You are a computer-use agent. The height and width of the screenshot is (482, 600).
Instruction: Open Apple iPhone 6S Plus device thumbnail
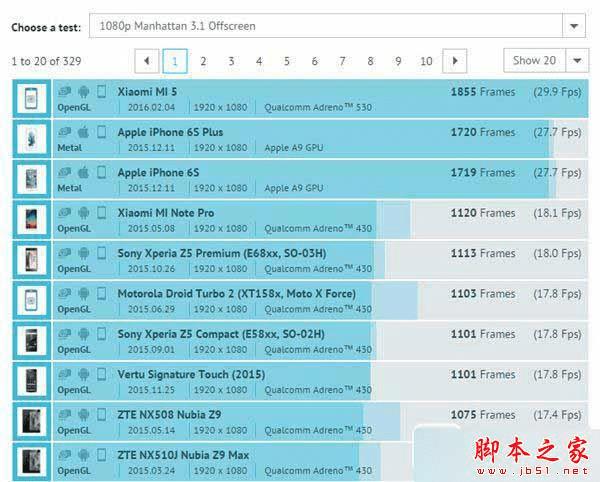[x=32, y=139]
